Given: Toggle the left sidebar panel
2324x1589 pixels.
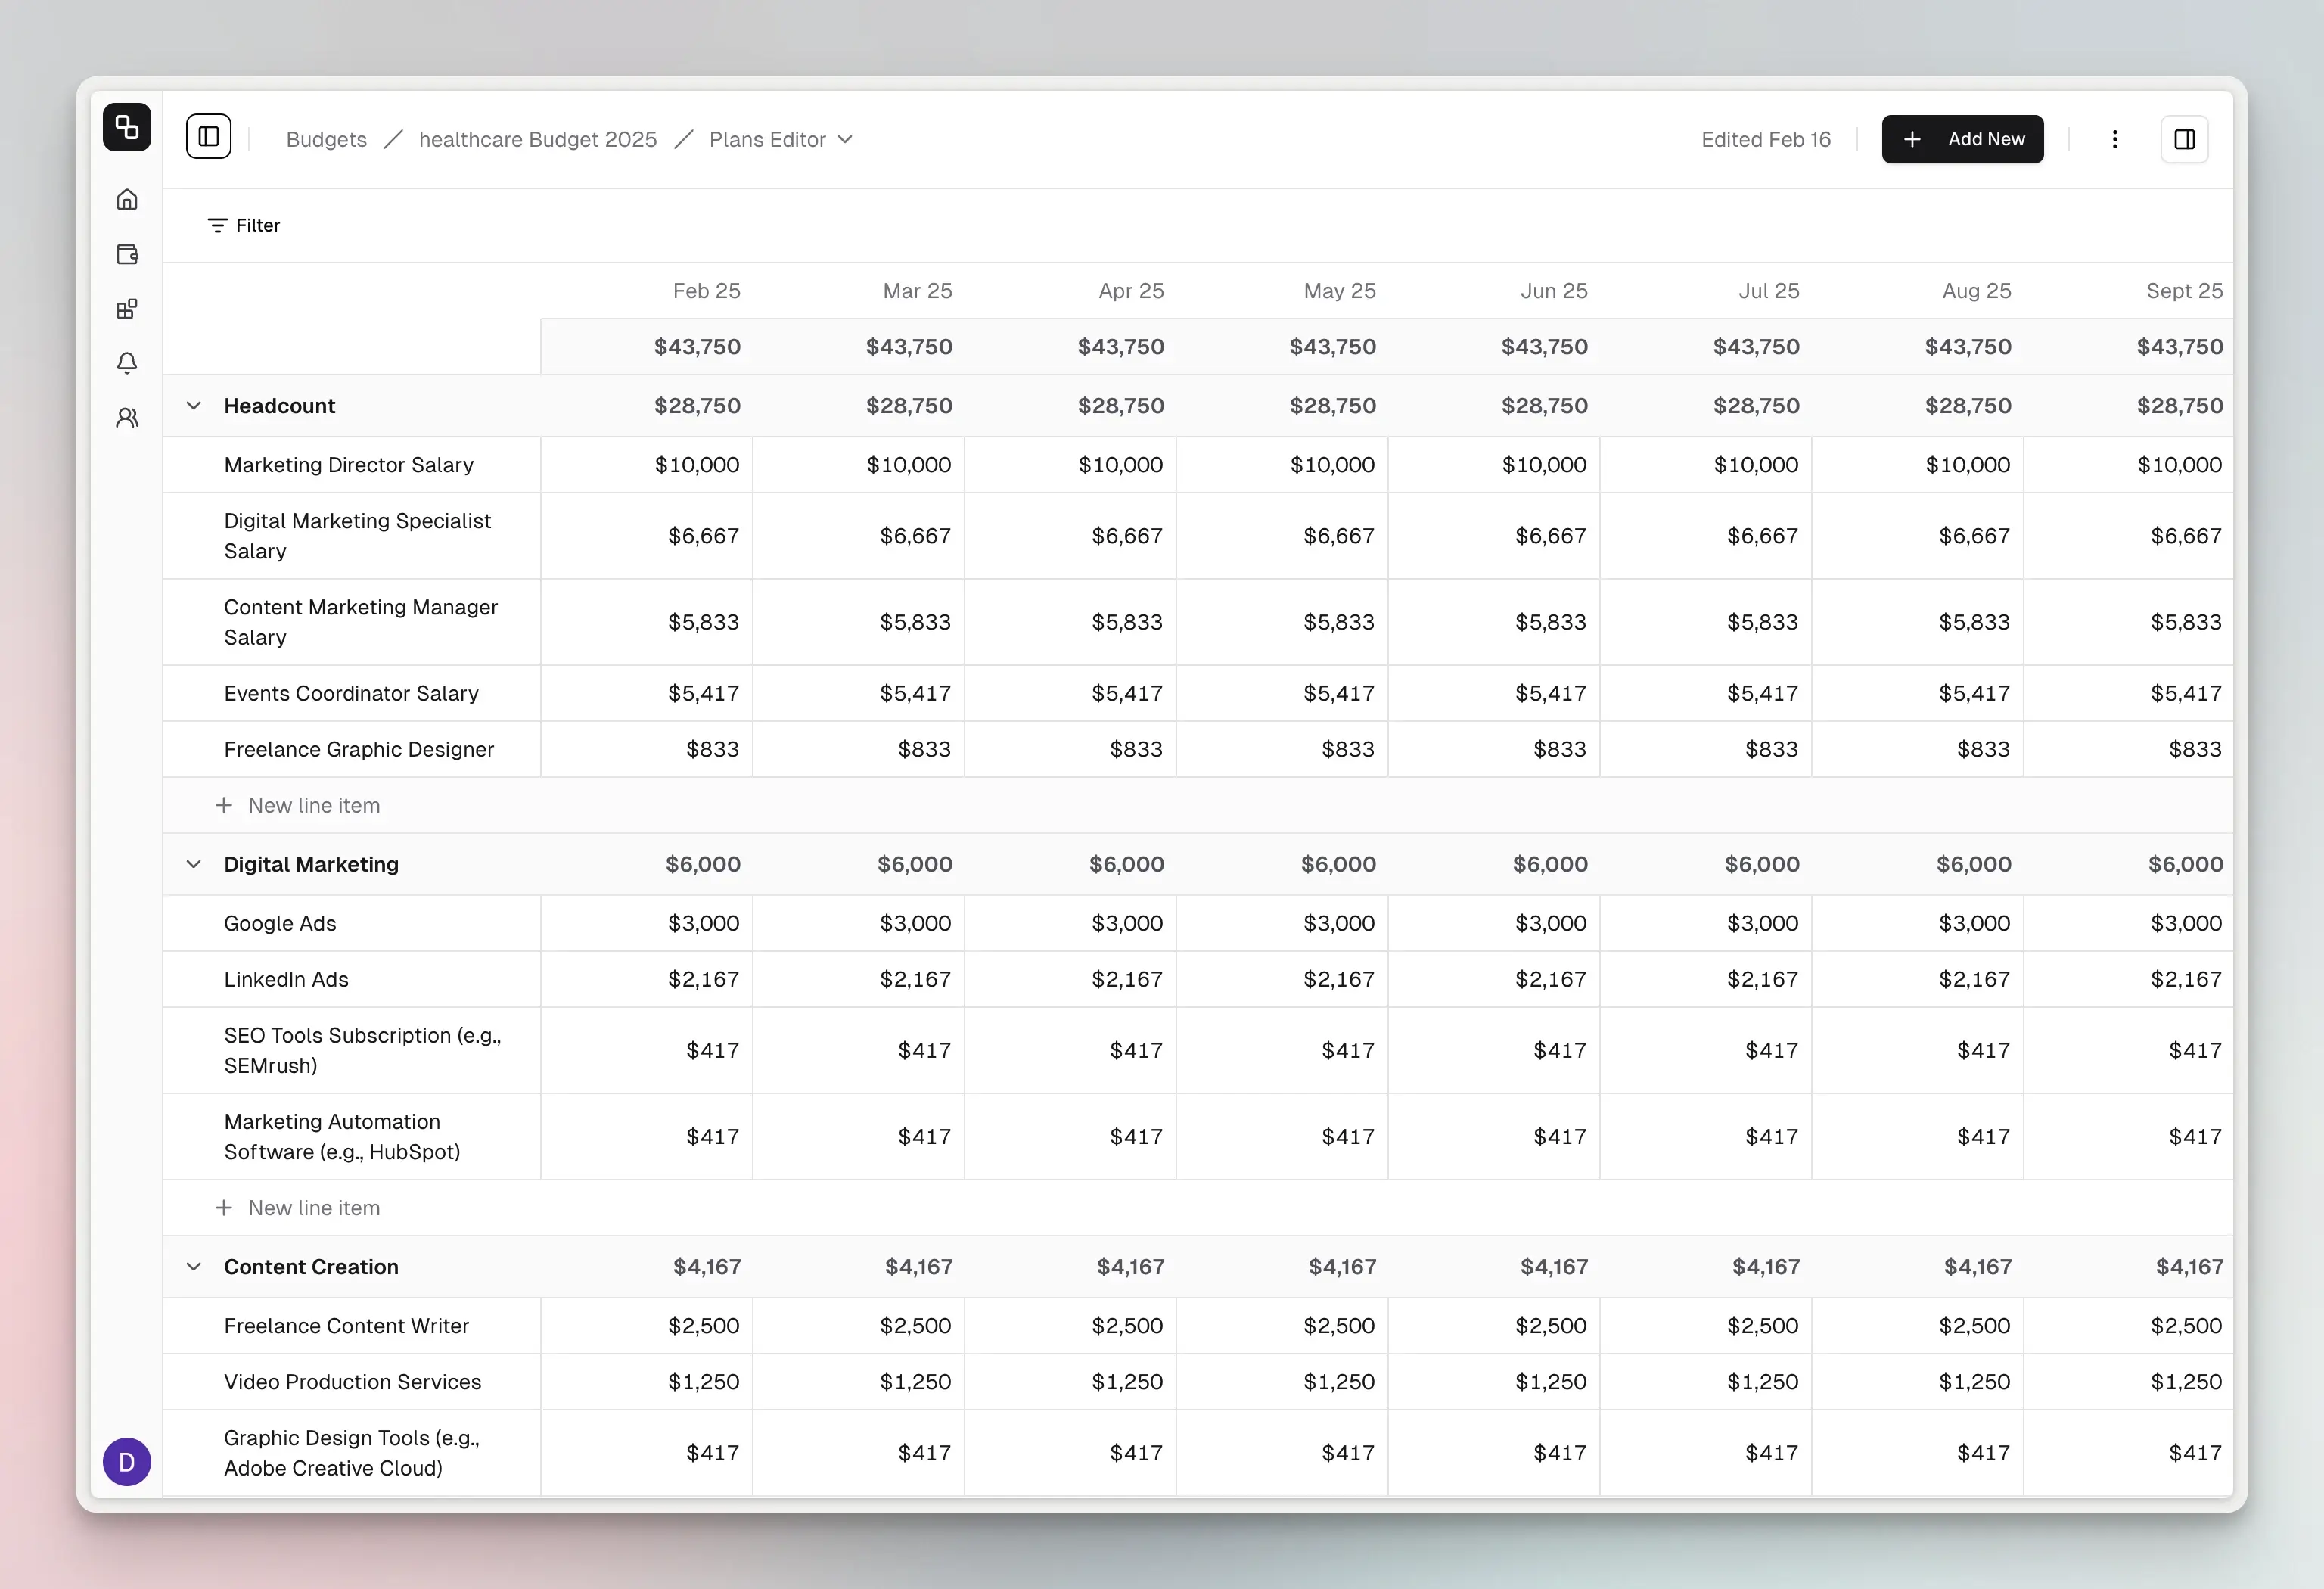Looking at the screenshot, I should (208, 137).
